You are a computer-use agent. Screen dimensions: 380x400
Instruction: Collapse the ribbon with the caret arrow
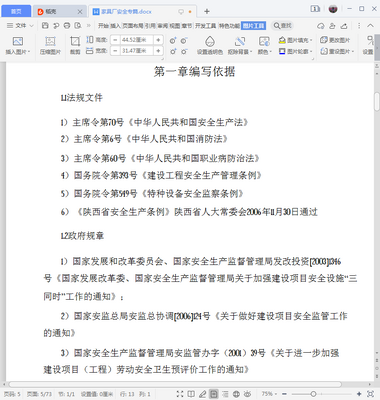click(x=371, y=26)
